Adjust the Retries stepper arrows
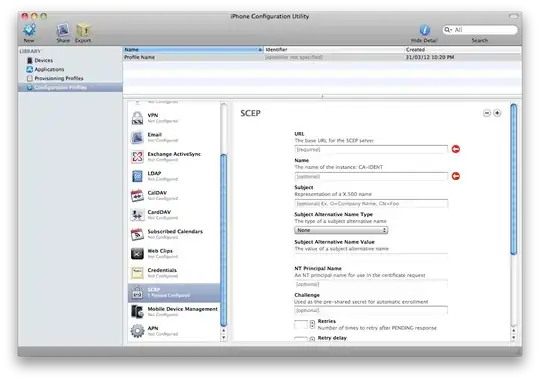The image size is (540, 381). tap(312, 324)
